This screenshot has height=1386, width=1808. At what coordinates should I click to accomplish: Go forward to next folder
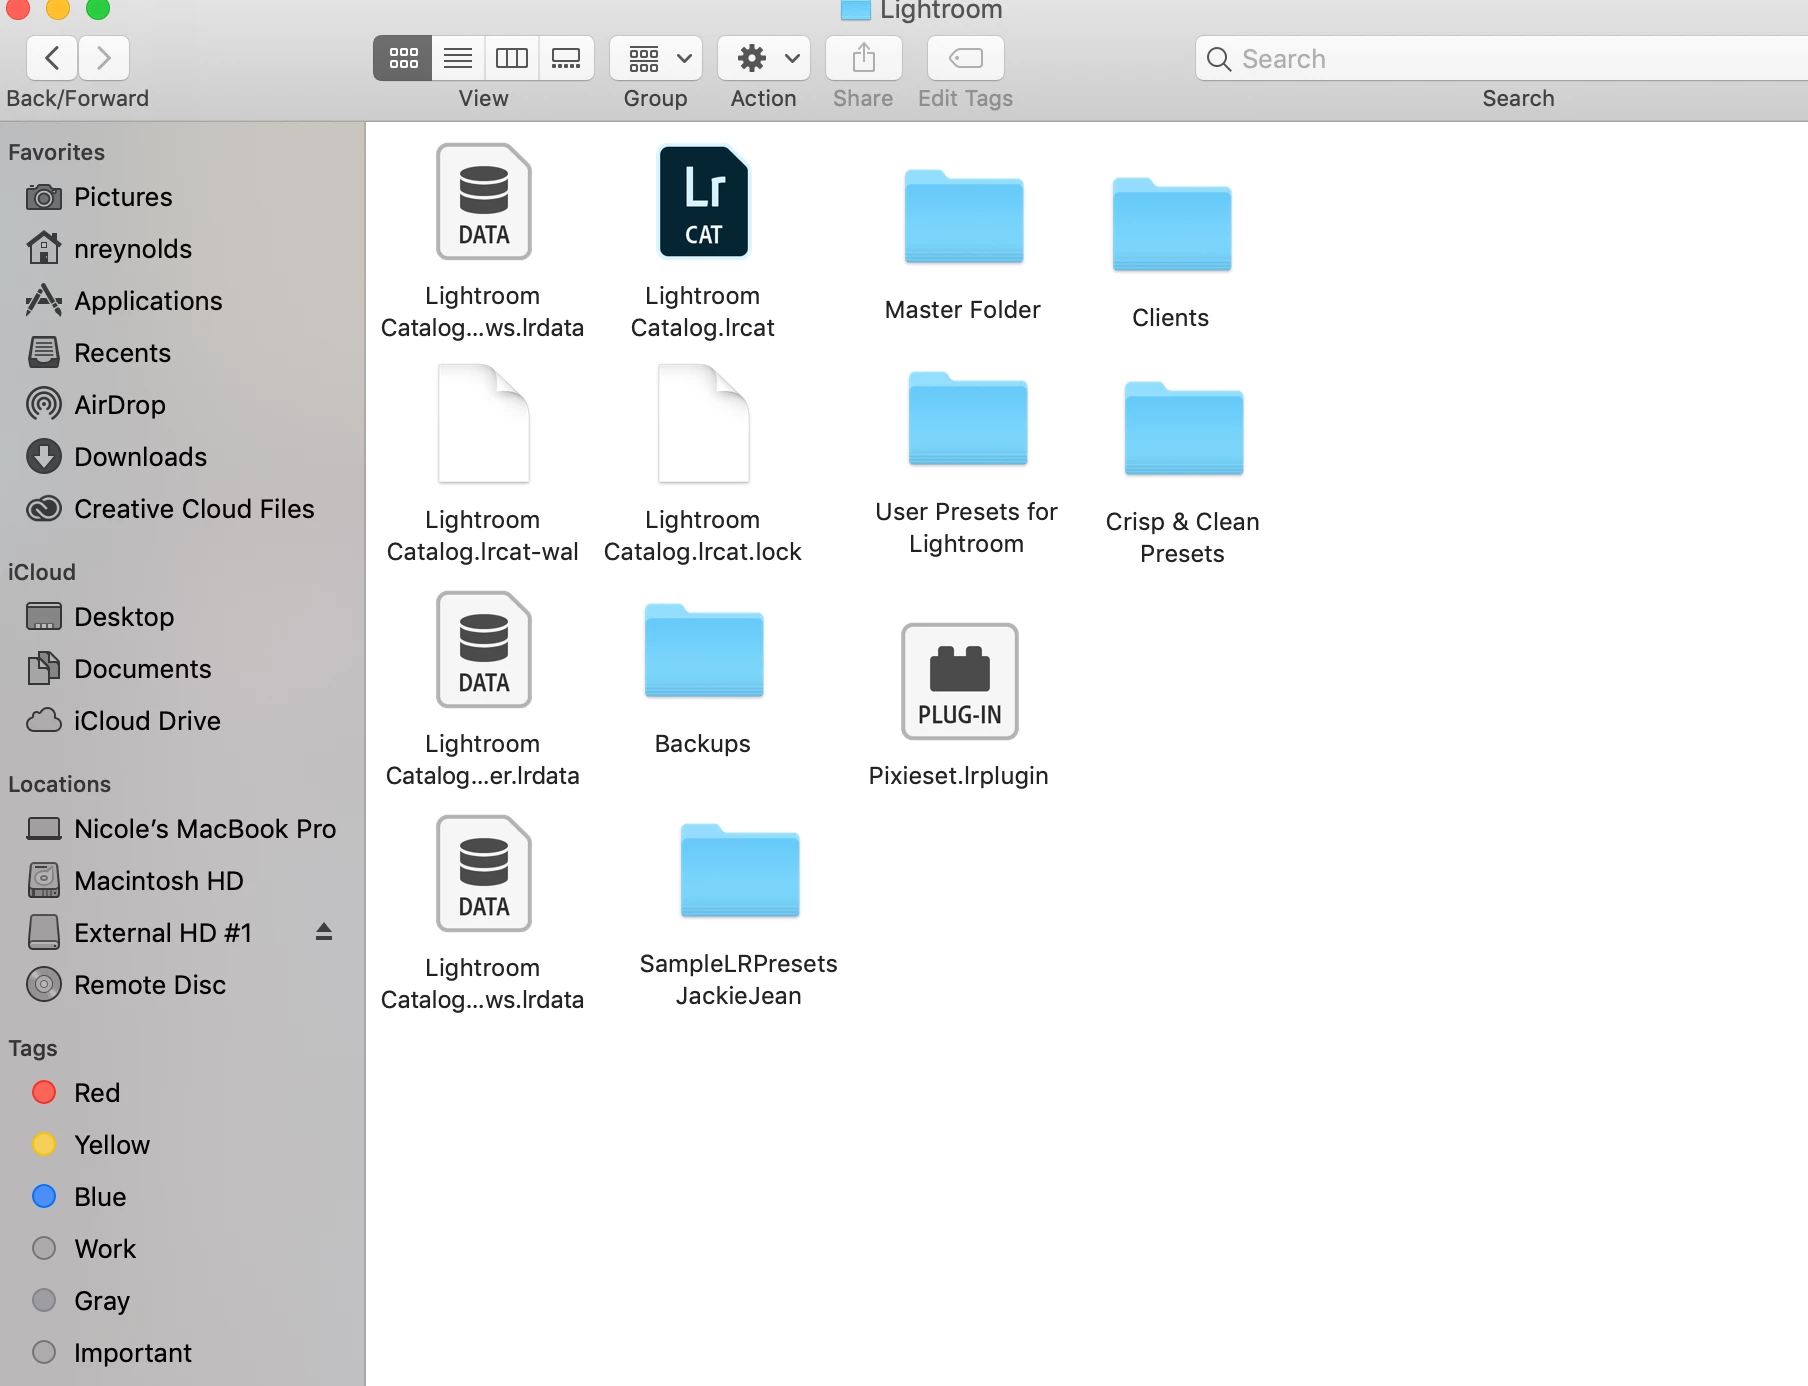(104, 58)
